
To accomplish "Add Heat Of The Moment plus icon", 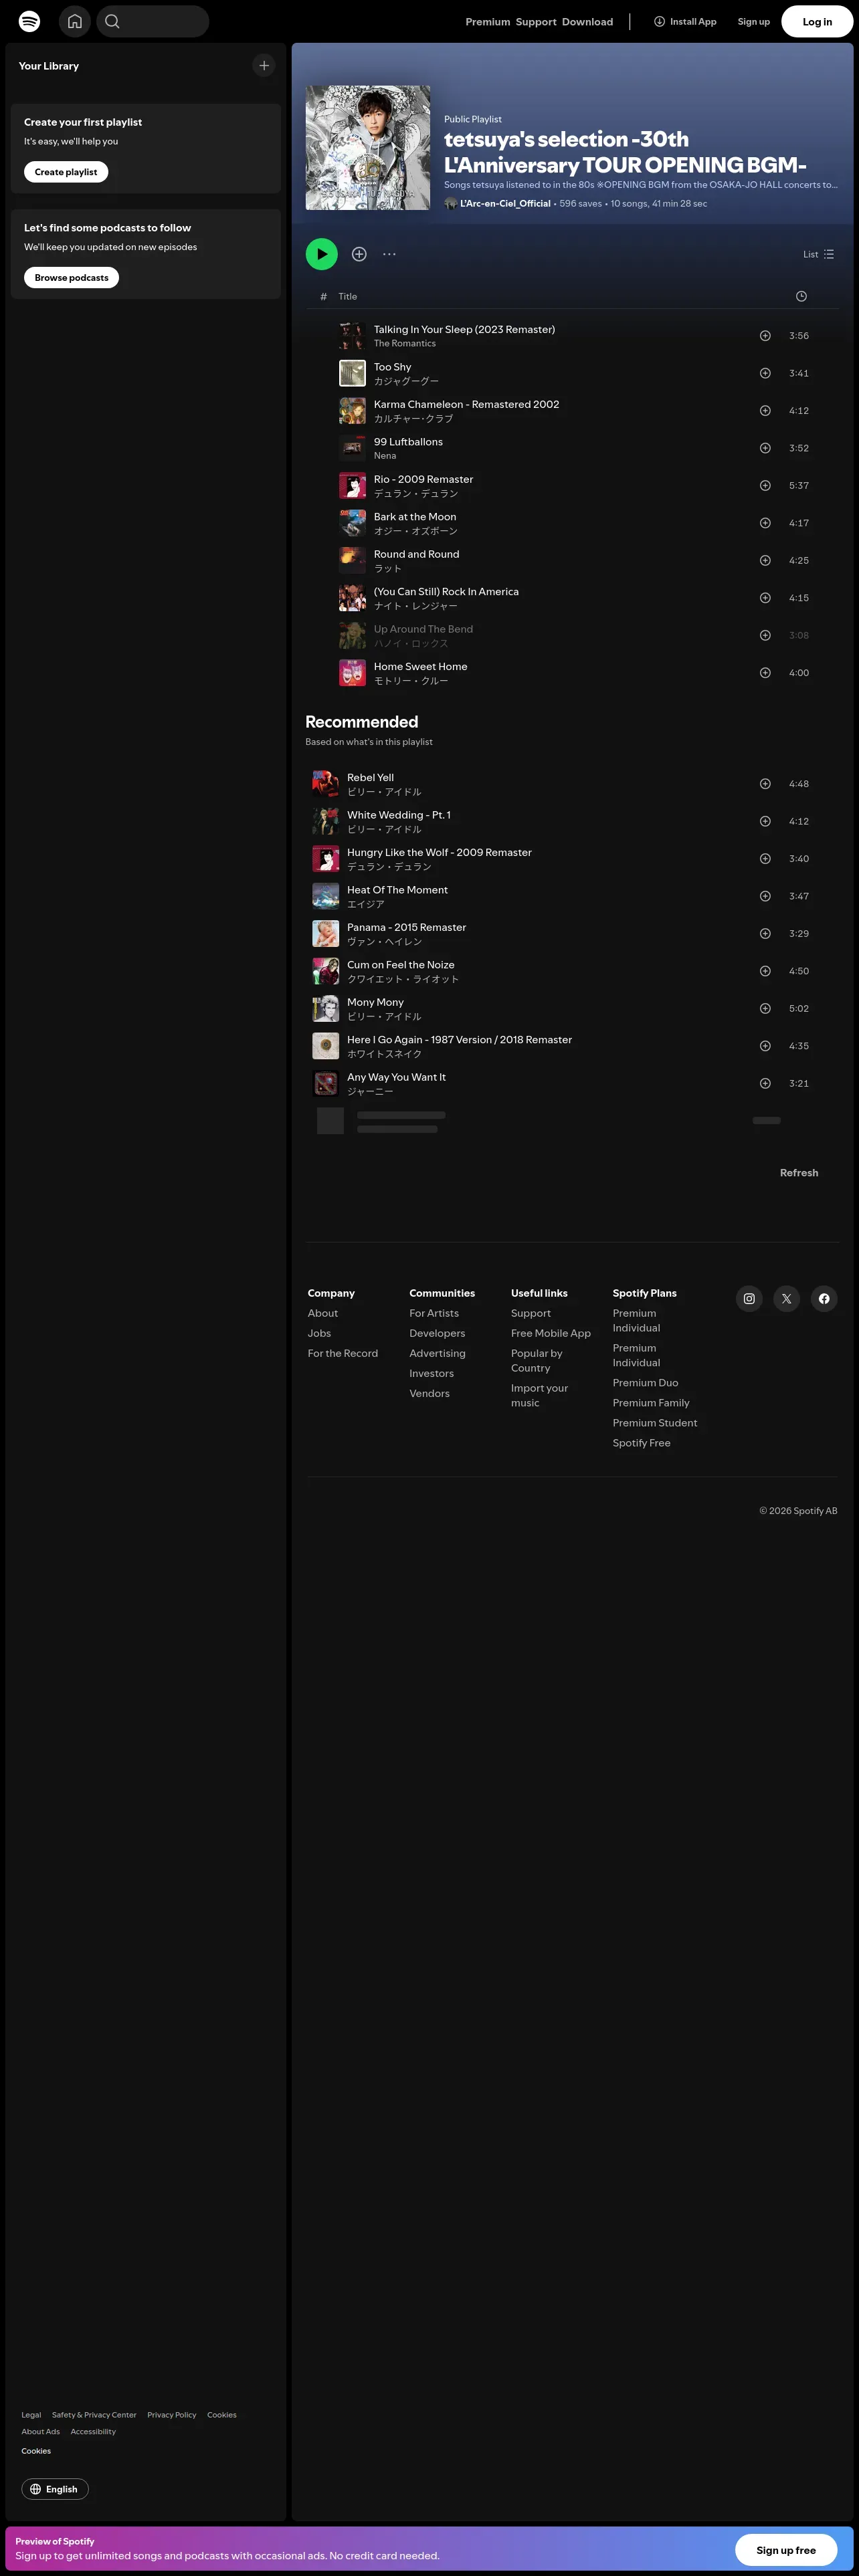I will (x=765, y=896).
